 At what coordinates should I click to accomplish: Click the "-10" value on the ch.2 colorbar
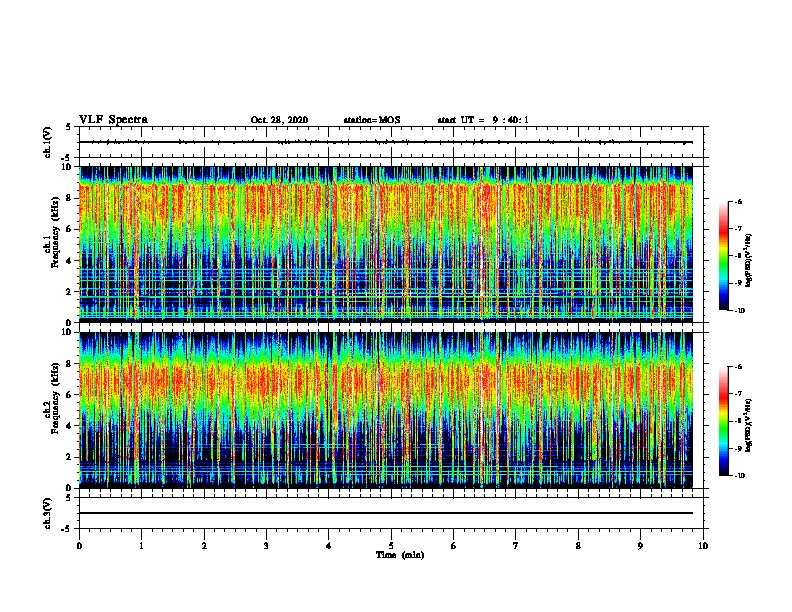pyautogui.click(x=739, y=475)
